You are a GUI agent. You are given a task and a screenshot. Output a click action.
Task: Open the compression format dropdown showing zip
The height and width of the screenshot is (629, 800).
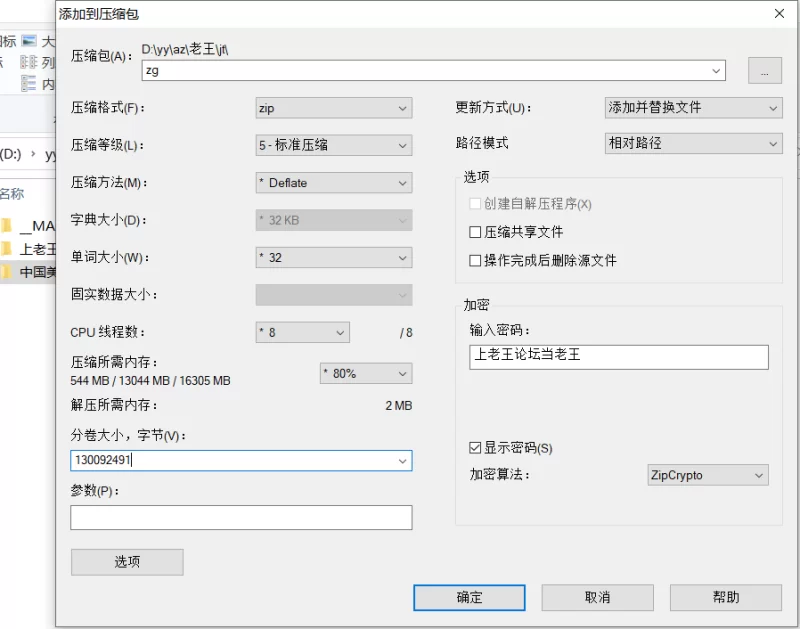[x=334, y=108]
